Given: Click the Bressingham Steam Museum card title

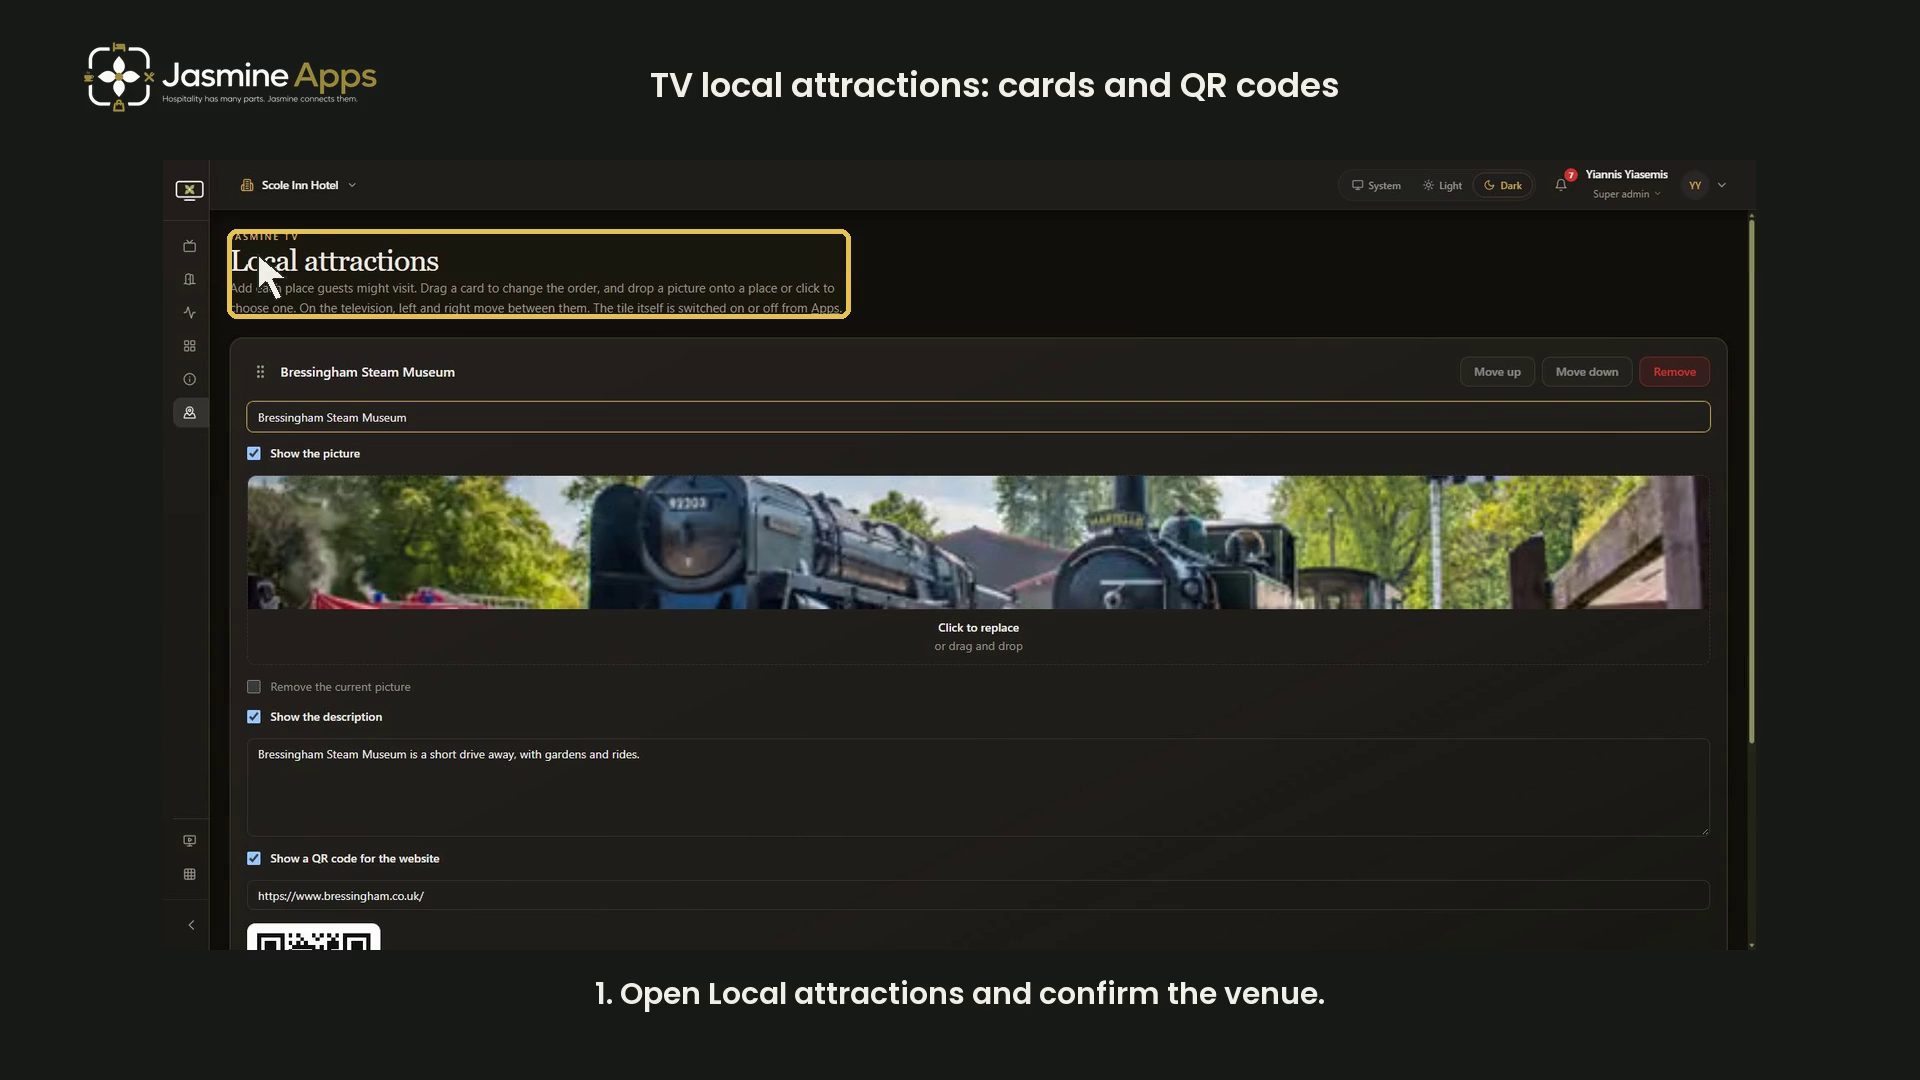Looking at the screenshot, I should coord(367,372).
